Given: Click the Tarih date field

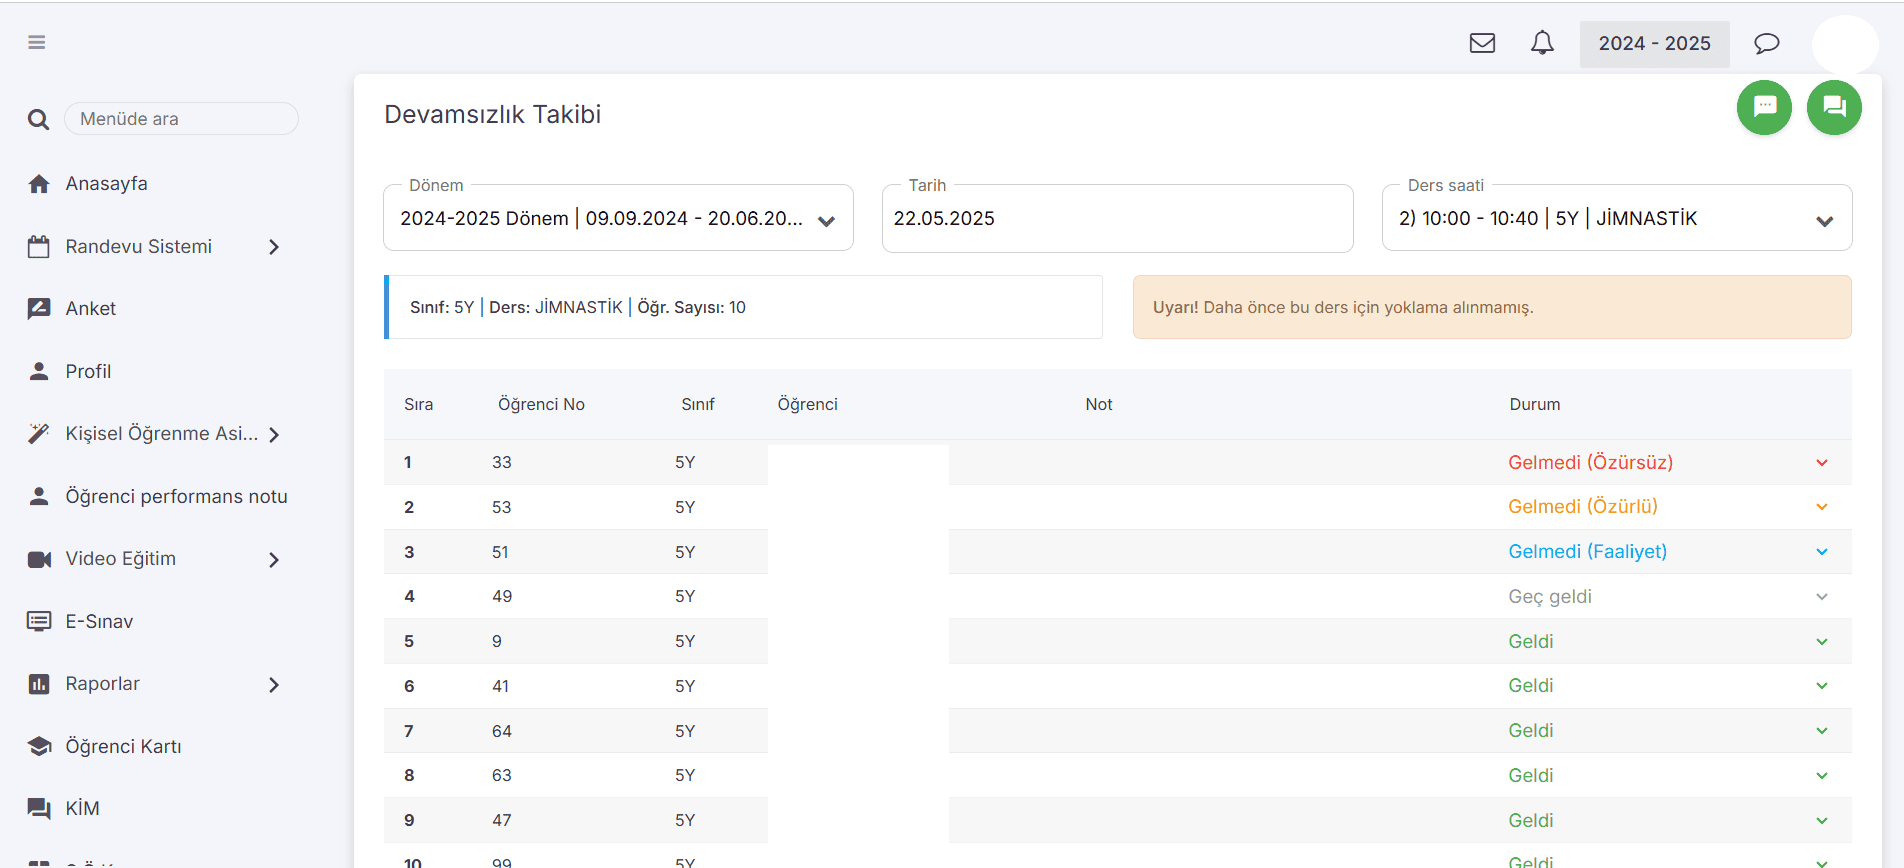Looking at the screenshot, I should coord(1116,219).
